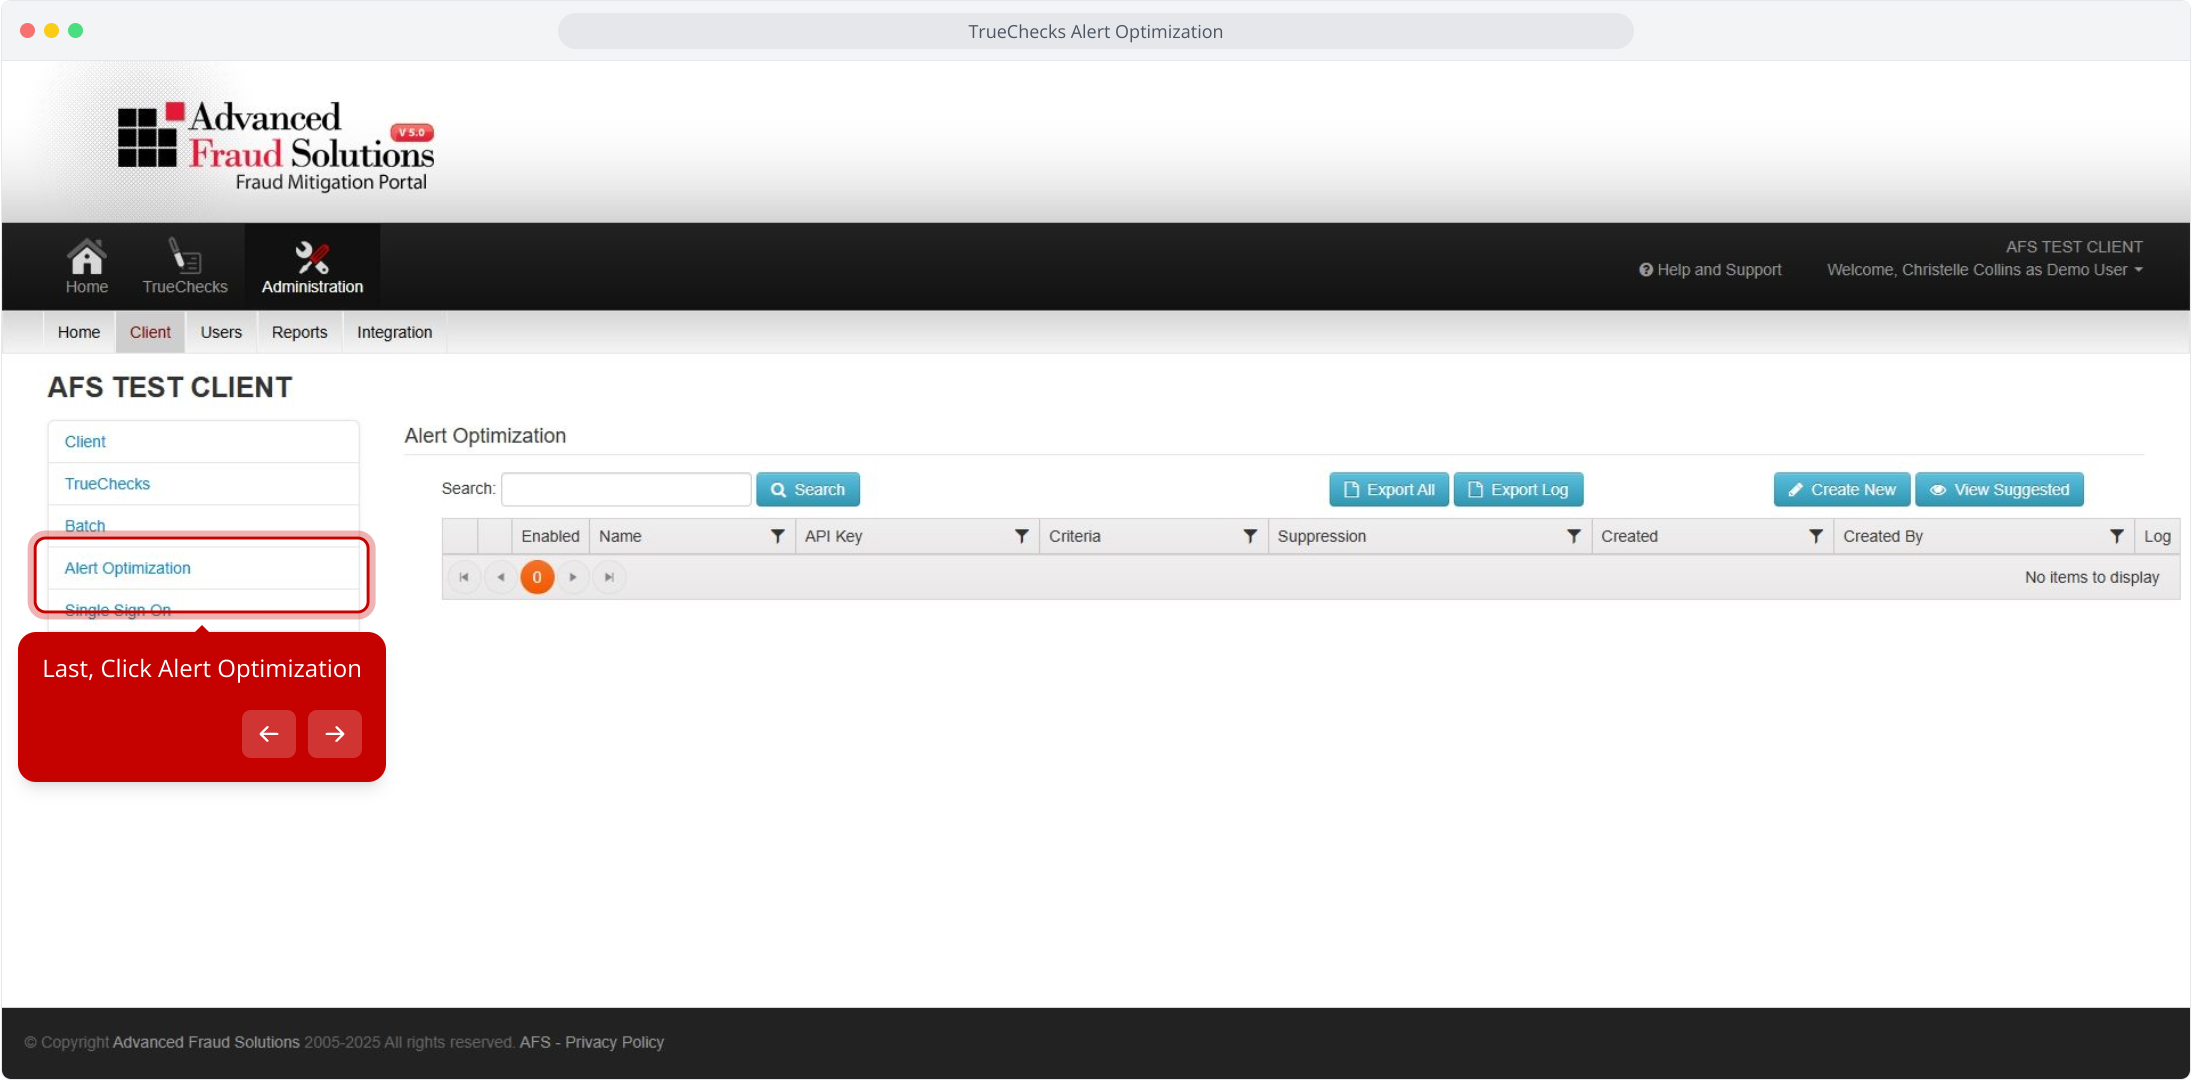This screenshot has width=2192, height=1080.
Task: Click the Advanced Fraud Solutions logo
Action: [x=276, y=146]
